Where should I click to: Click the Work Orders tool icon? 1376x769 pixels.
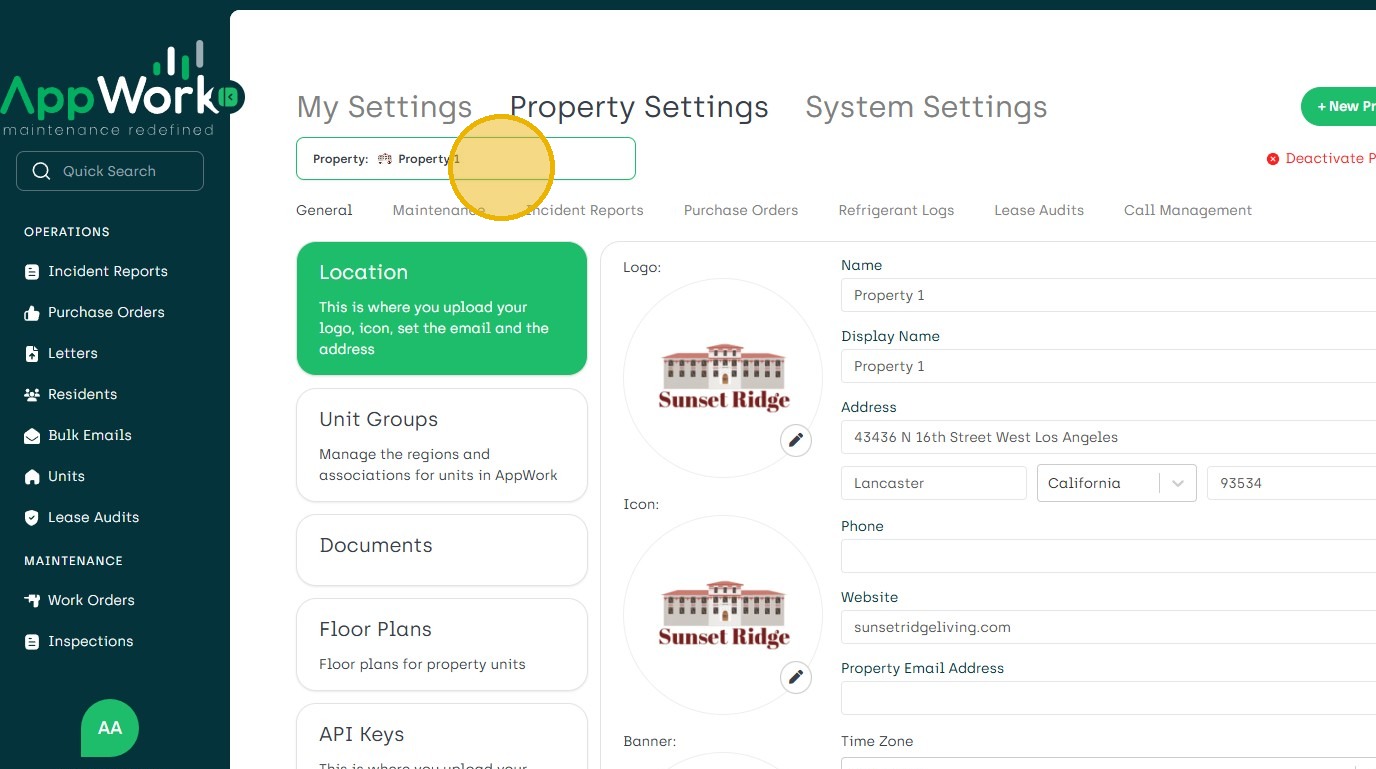point(32,601)
